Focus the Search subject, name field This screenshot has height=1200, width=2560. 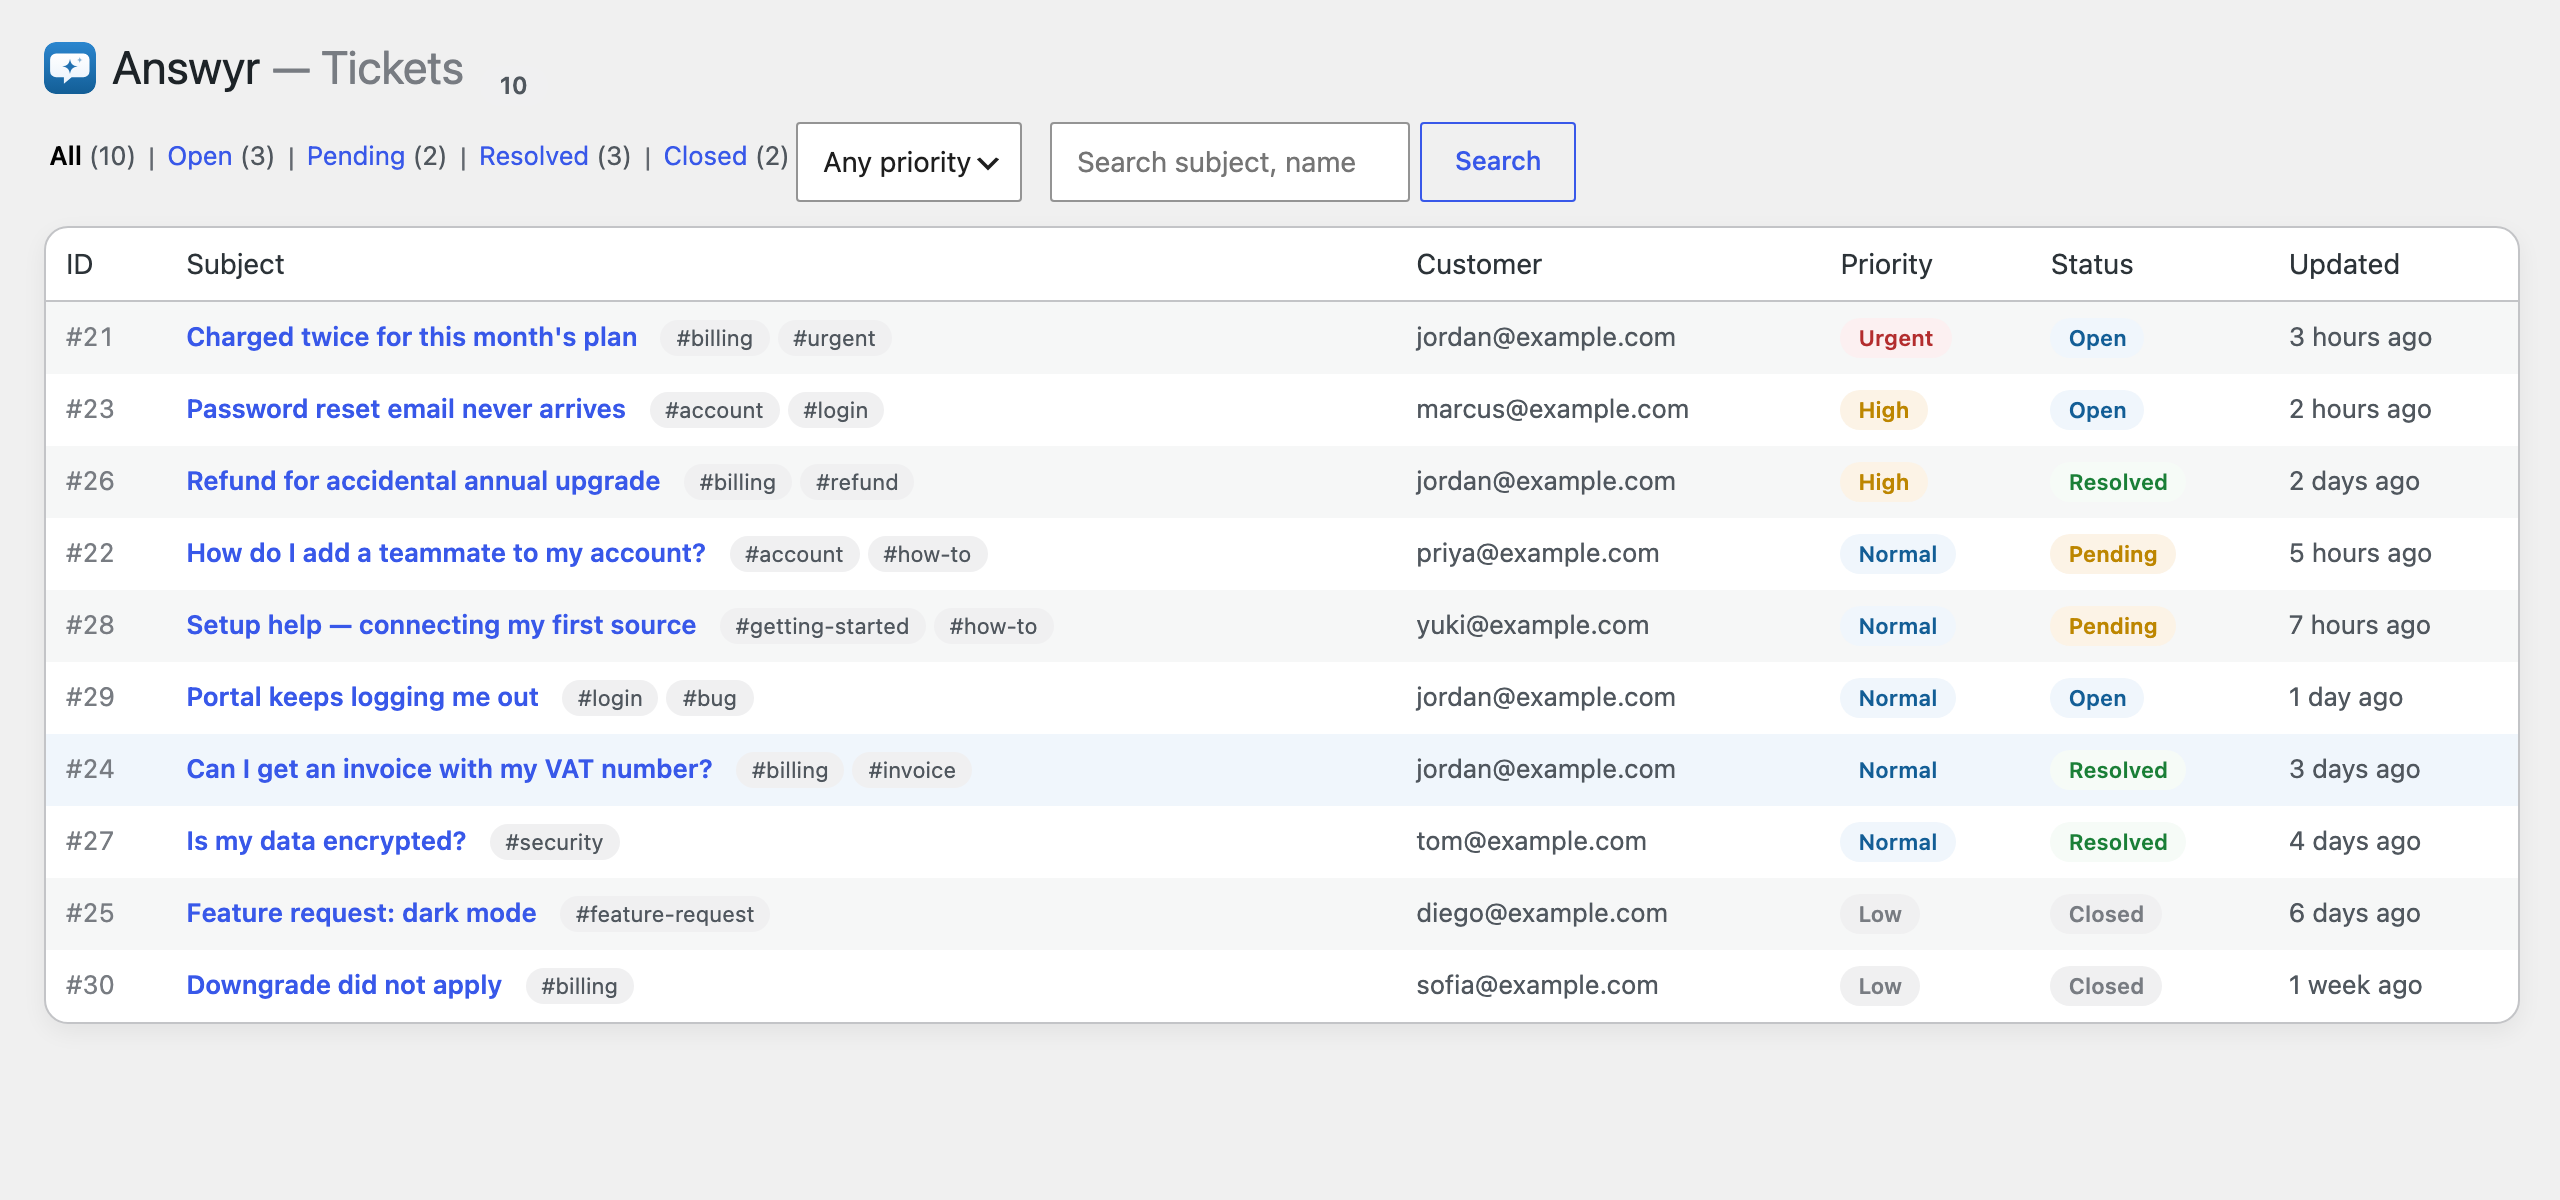click(x=1229, y=162)
